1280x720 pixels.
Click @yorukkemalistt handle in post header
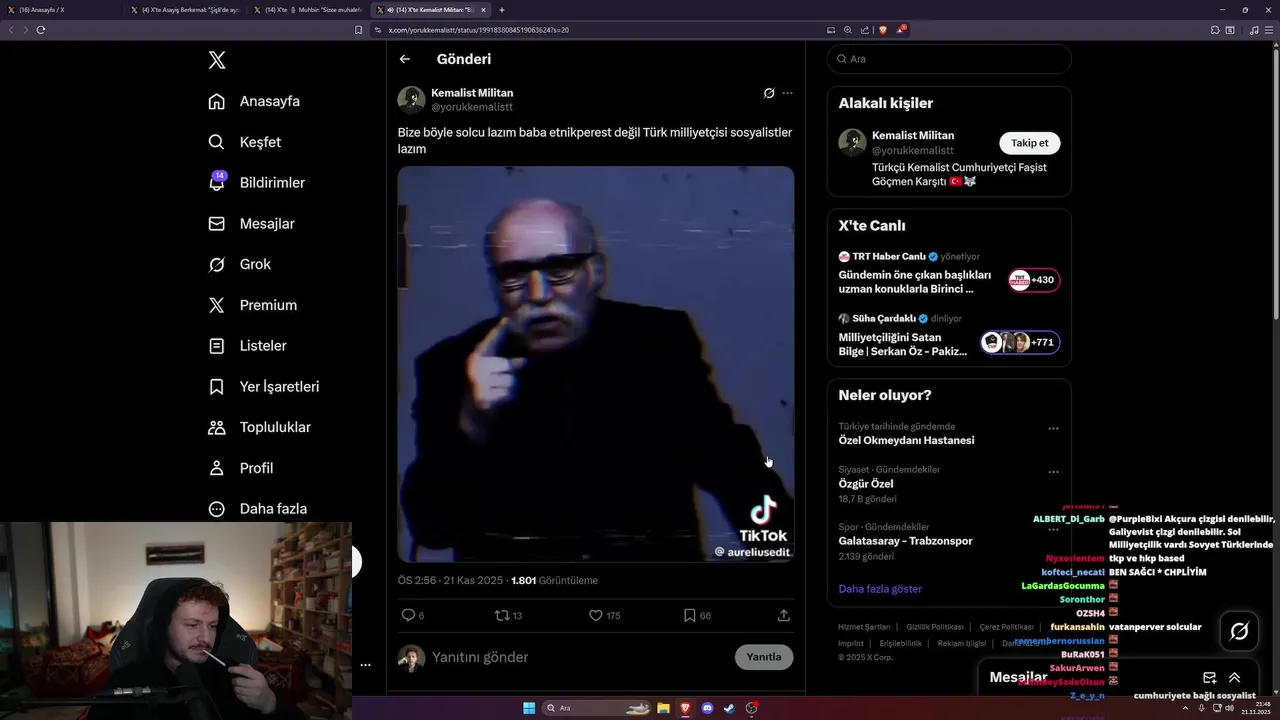click(x=471, y=107)
